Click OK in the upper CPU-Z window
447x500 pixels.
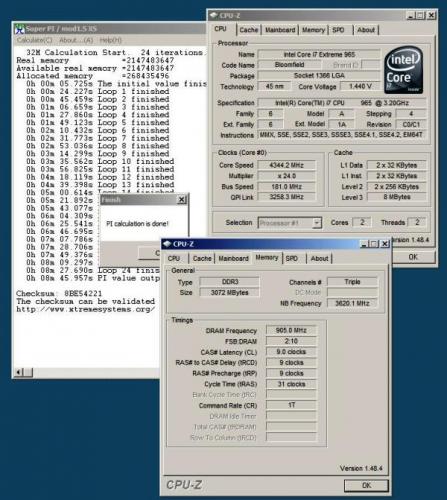coord(413,257)
